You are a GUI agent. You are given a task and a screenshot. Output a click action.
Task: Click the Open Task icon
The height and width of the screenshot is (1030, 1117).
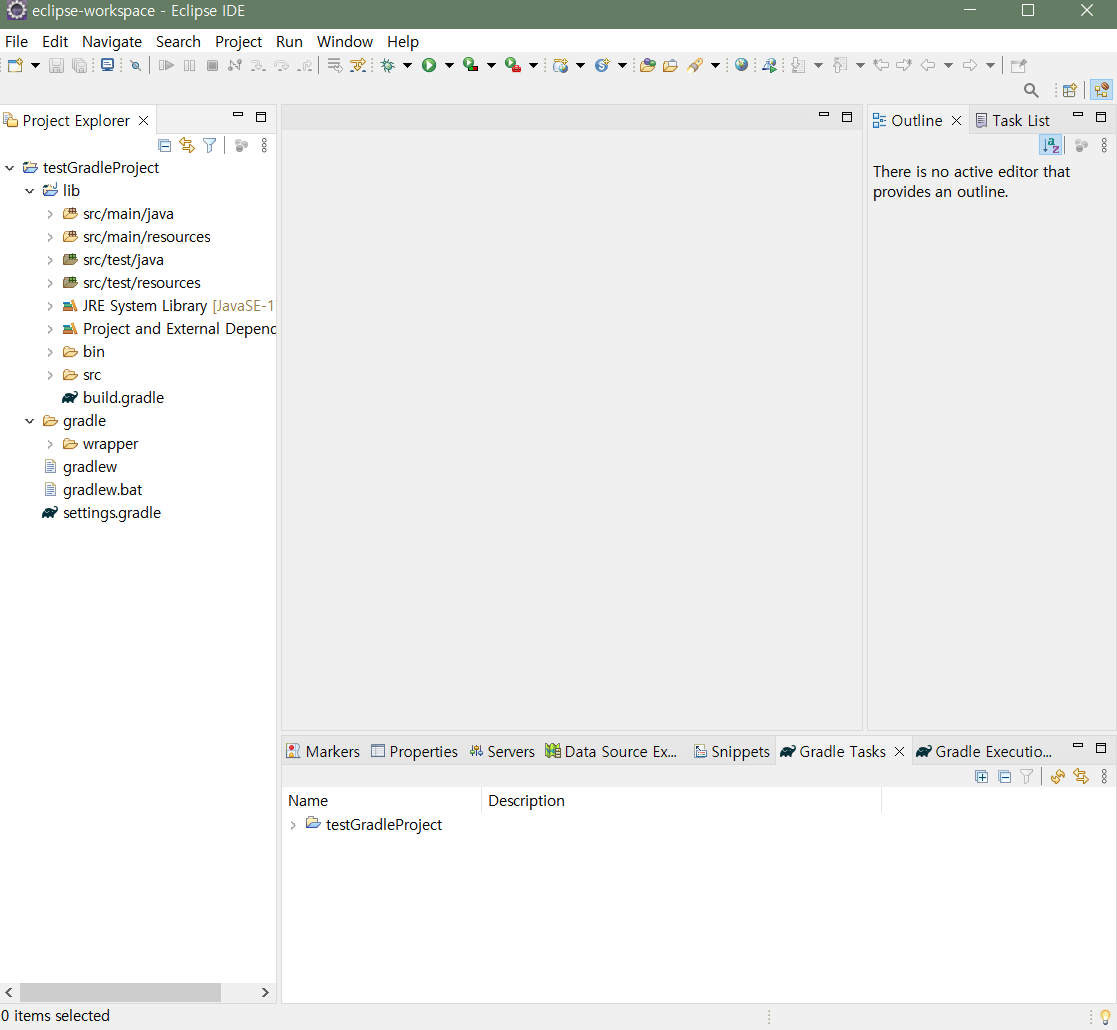tap(670, 66)
